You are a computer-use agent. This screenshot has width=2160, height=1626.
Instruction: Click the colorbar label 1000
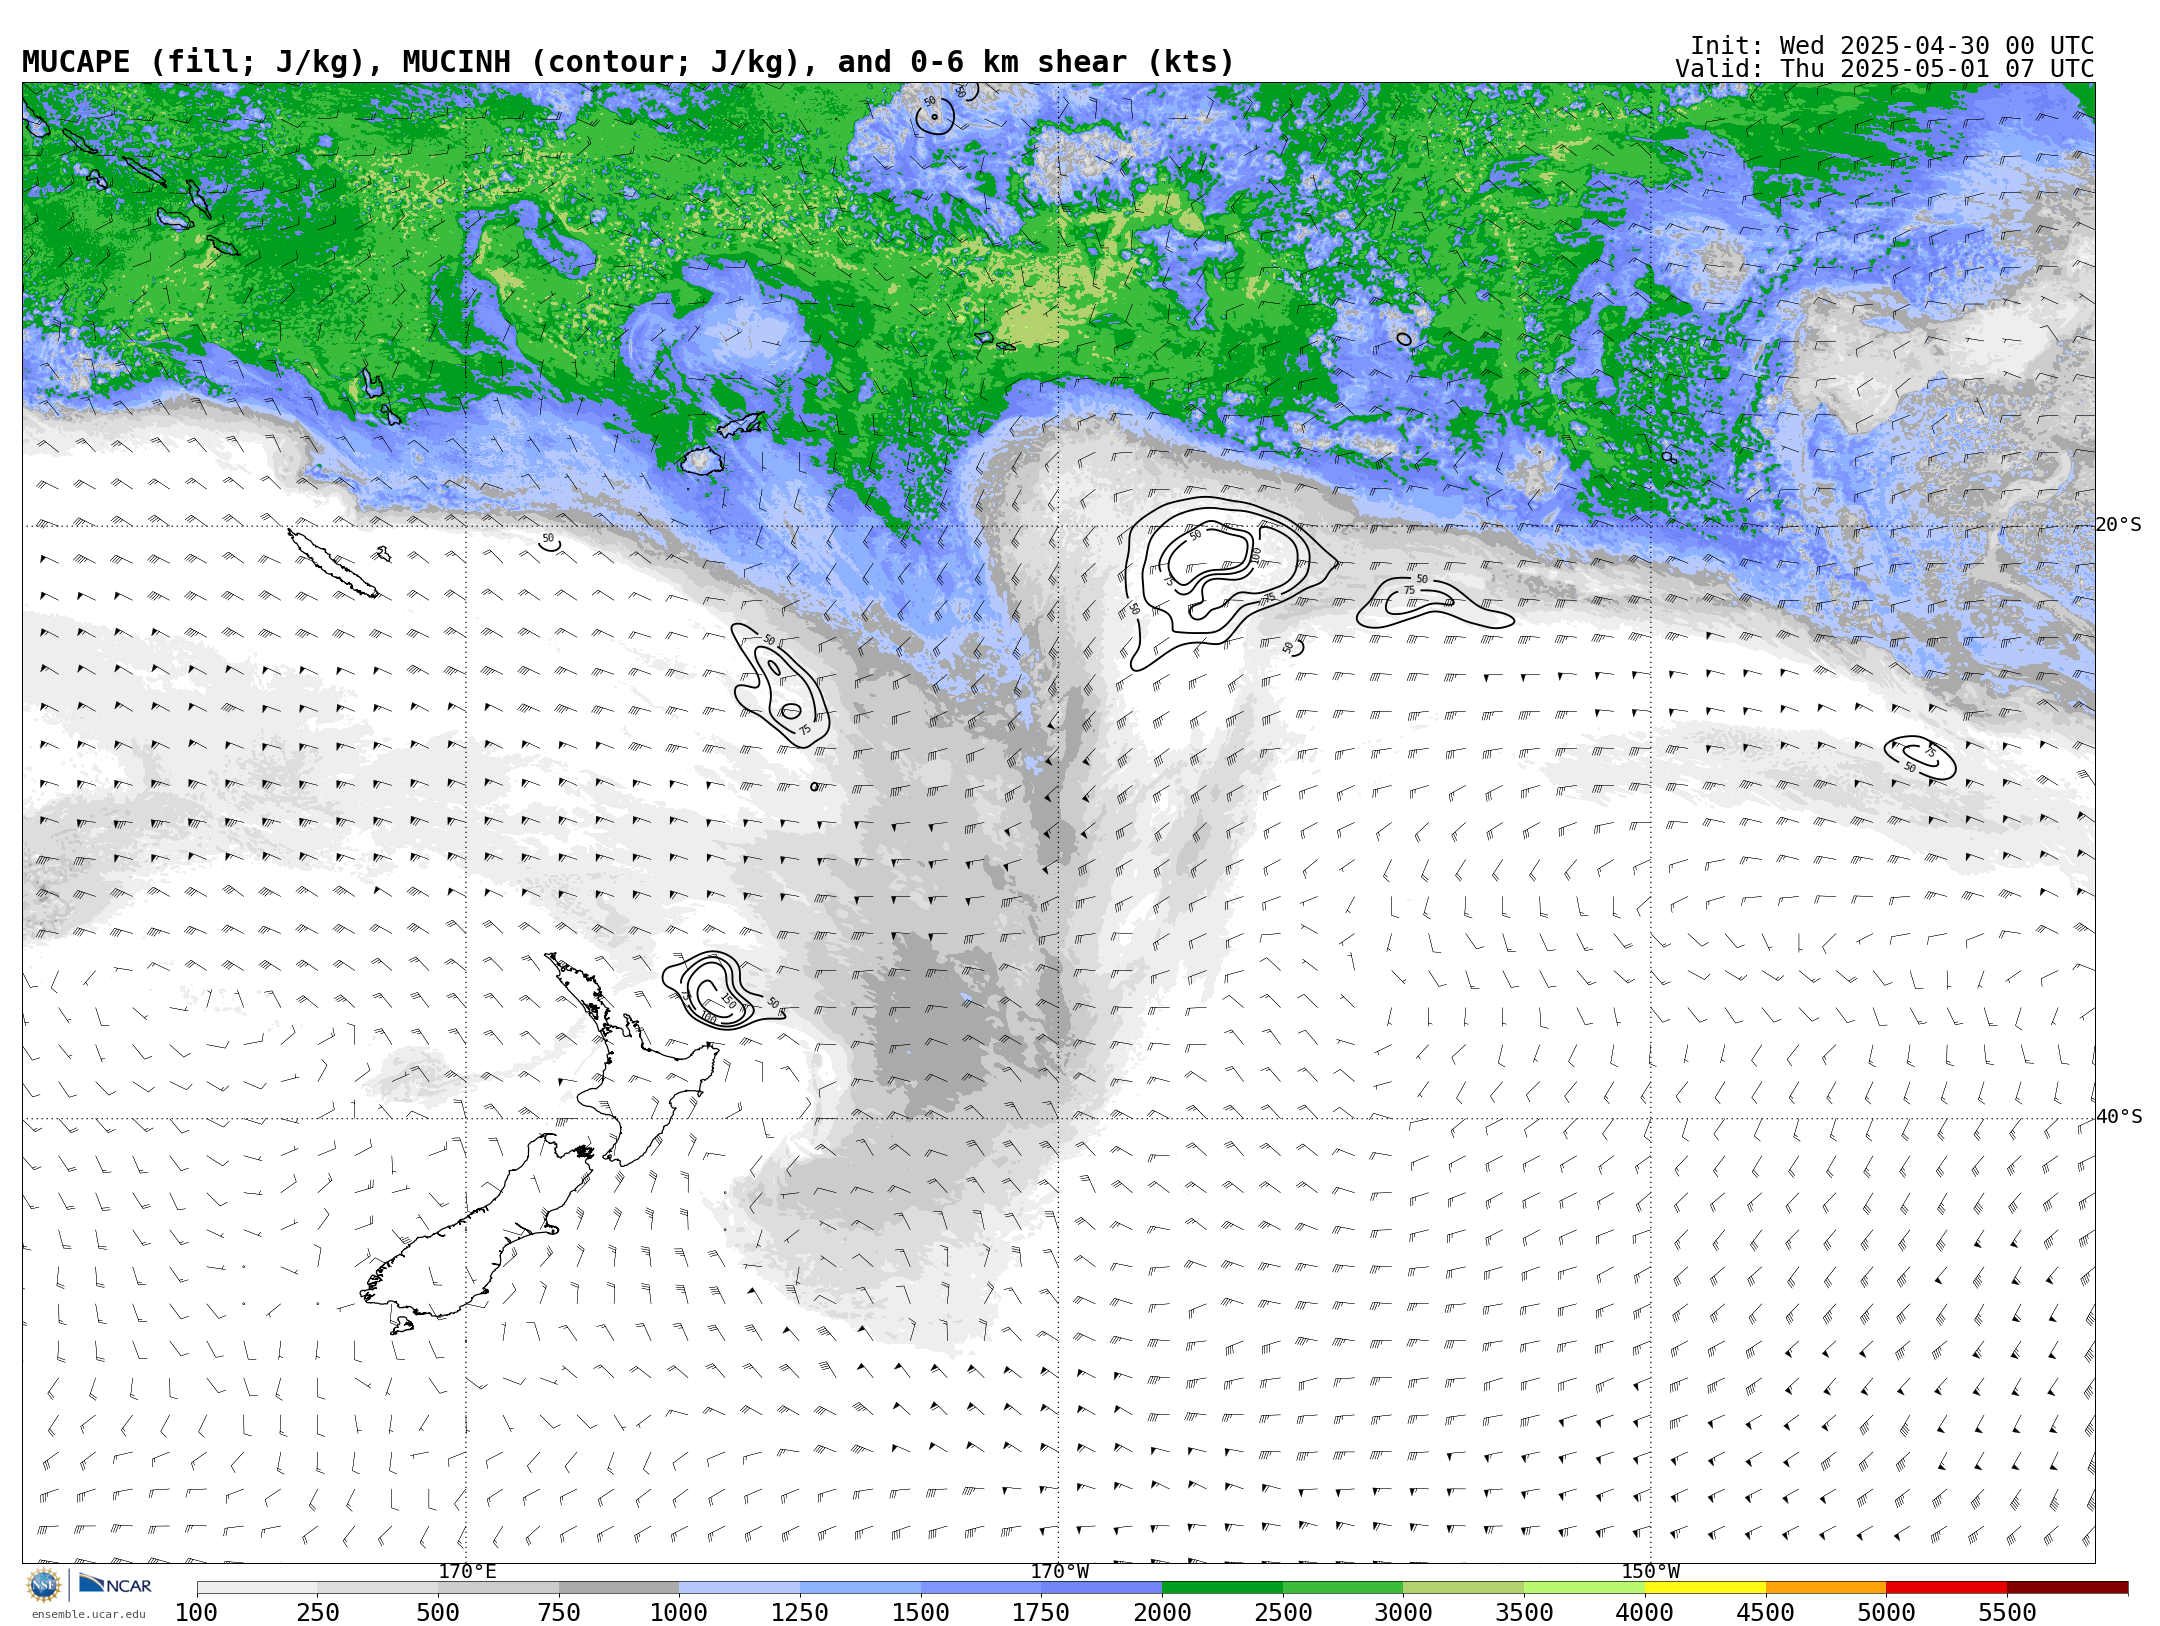pyautogui.click(x=680, y=1613)
